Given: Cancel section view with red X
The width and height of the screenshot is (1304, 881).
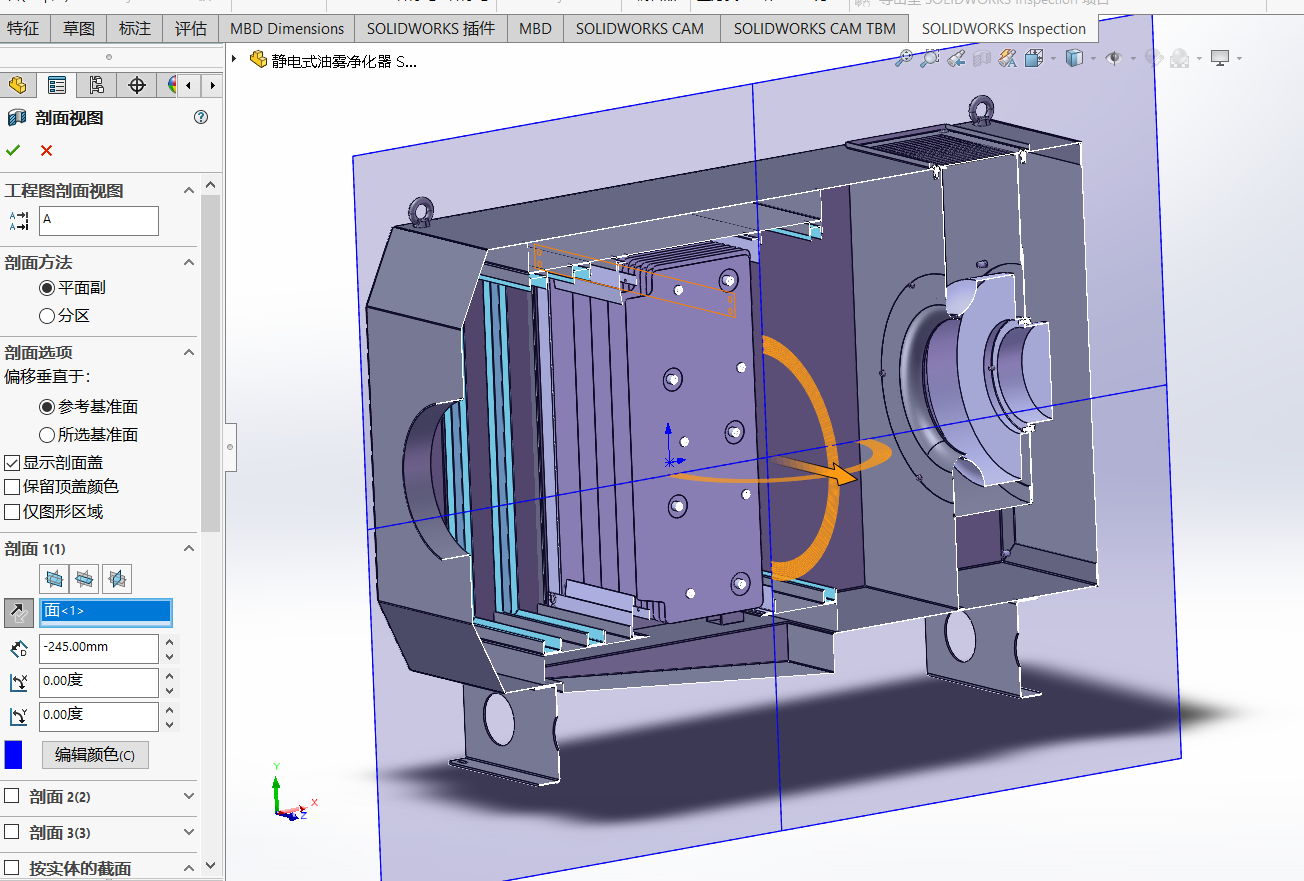Looking at the screenshot, I should click(46, 150).
